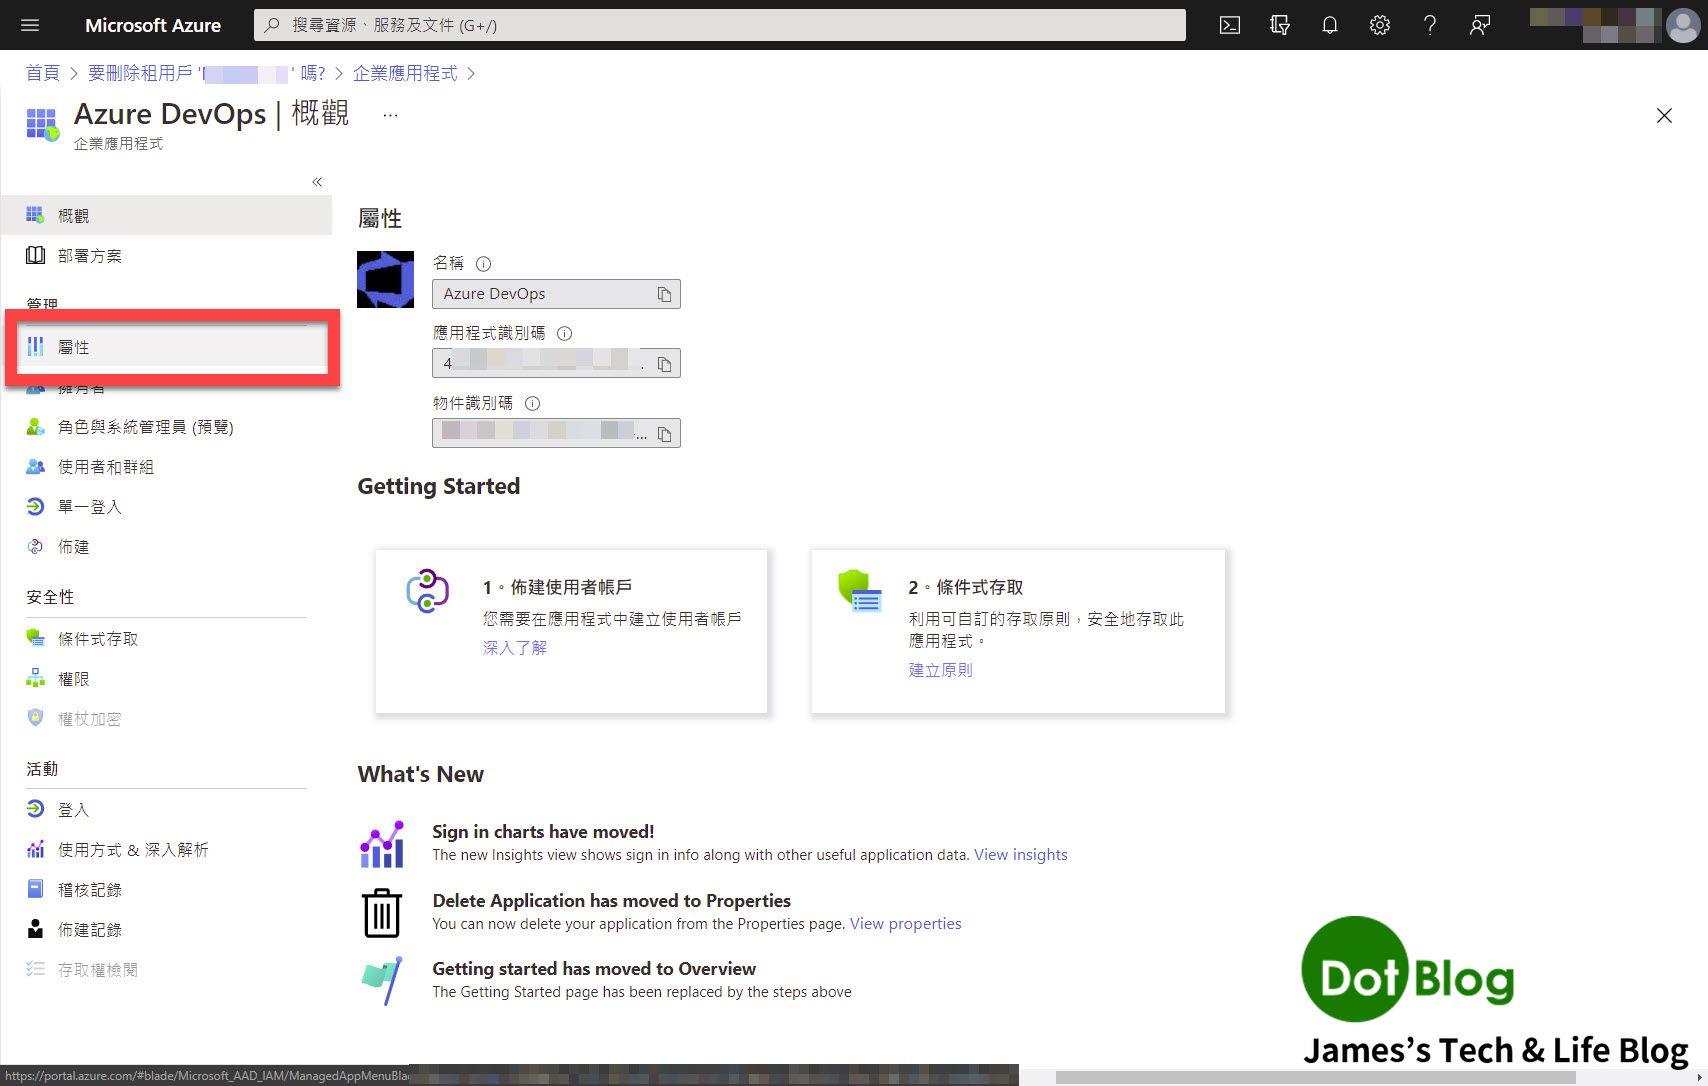Click the View insights link
Viewport: 1708px width, 1086px height.
(x=1020, y=855)
